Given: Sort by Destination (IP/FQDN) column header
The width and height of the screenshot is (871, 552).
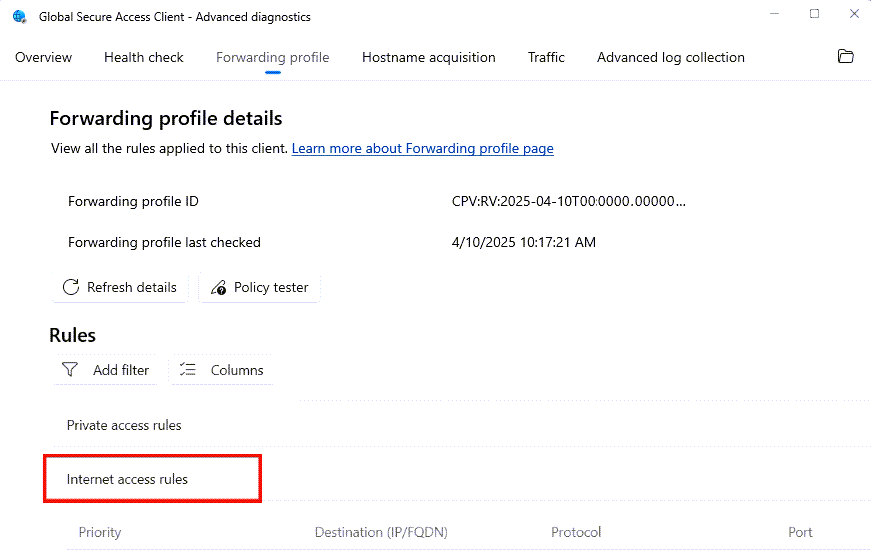Looking at the screenshot, I should click(381, 532).
